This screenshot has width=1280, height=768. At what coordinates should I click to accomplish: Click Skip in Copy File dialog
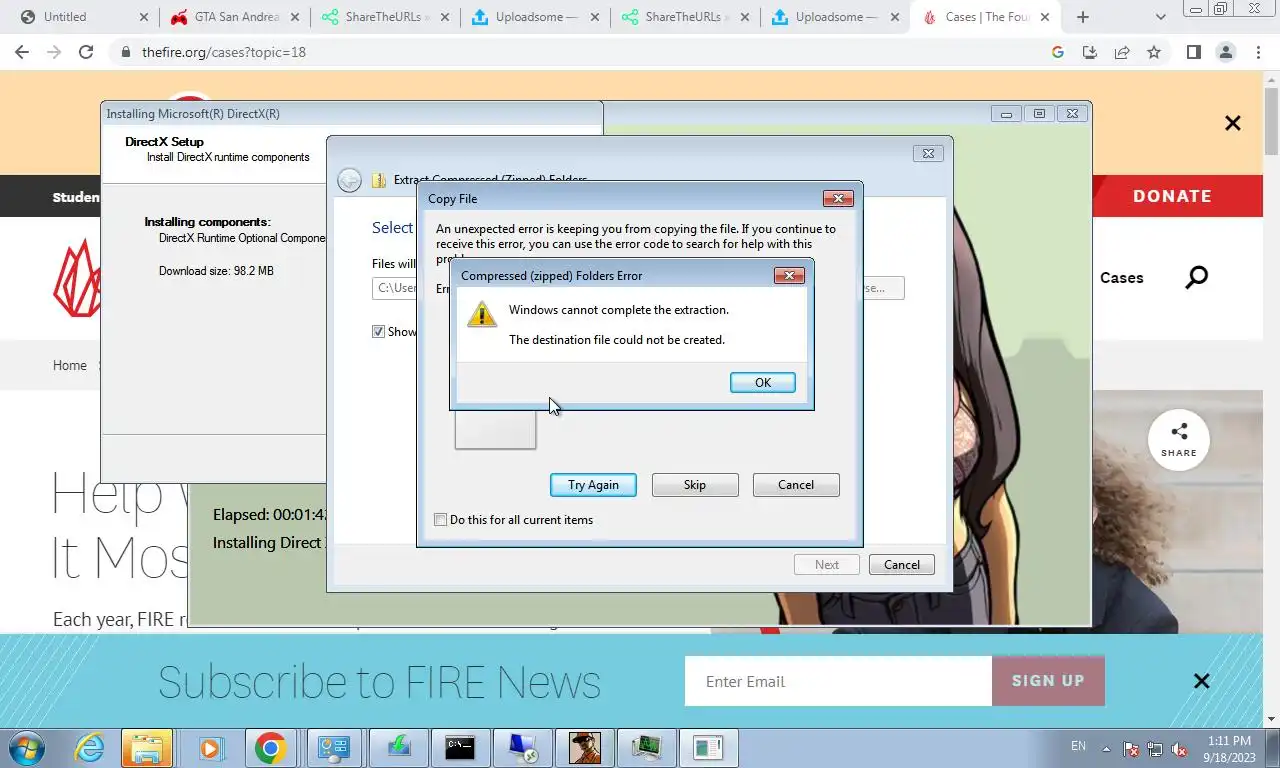pyautogui.click(x=695, y=485)
